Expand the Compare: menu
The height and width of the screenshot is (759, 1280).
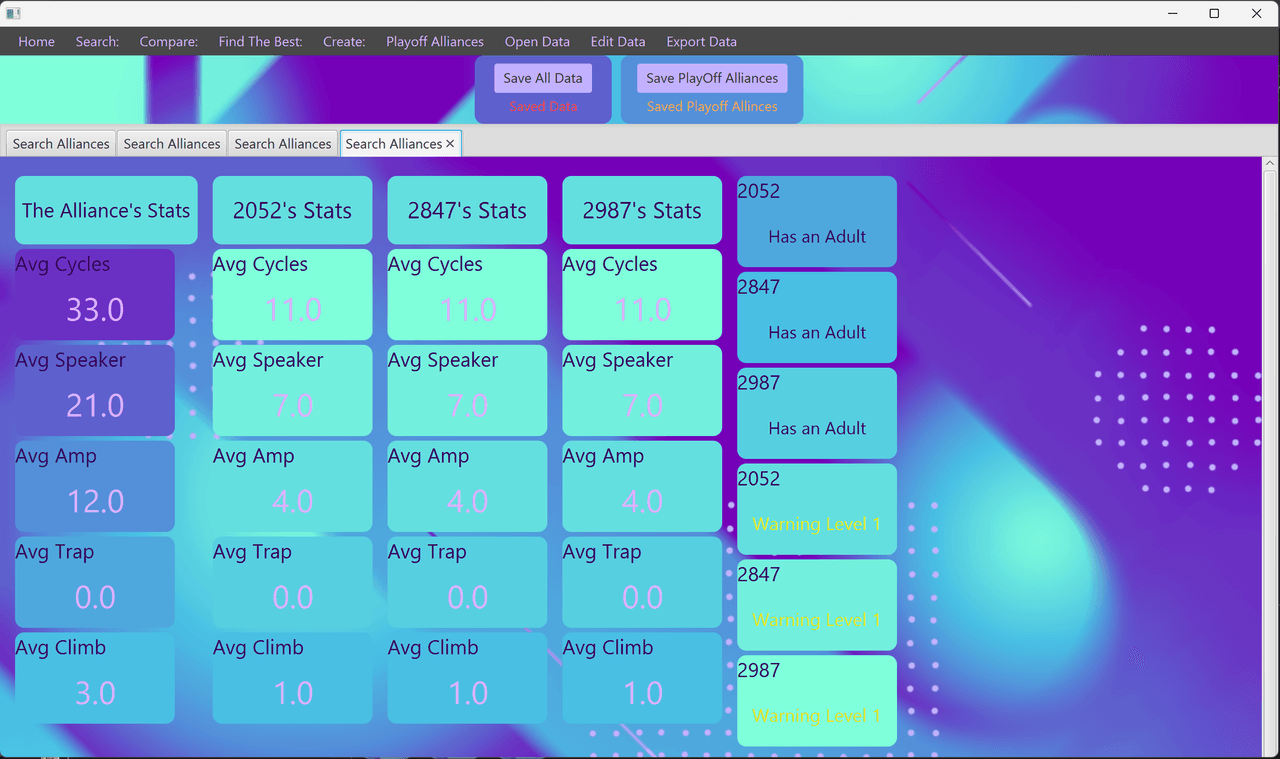point(168,42)
